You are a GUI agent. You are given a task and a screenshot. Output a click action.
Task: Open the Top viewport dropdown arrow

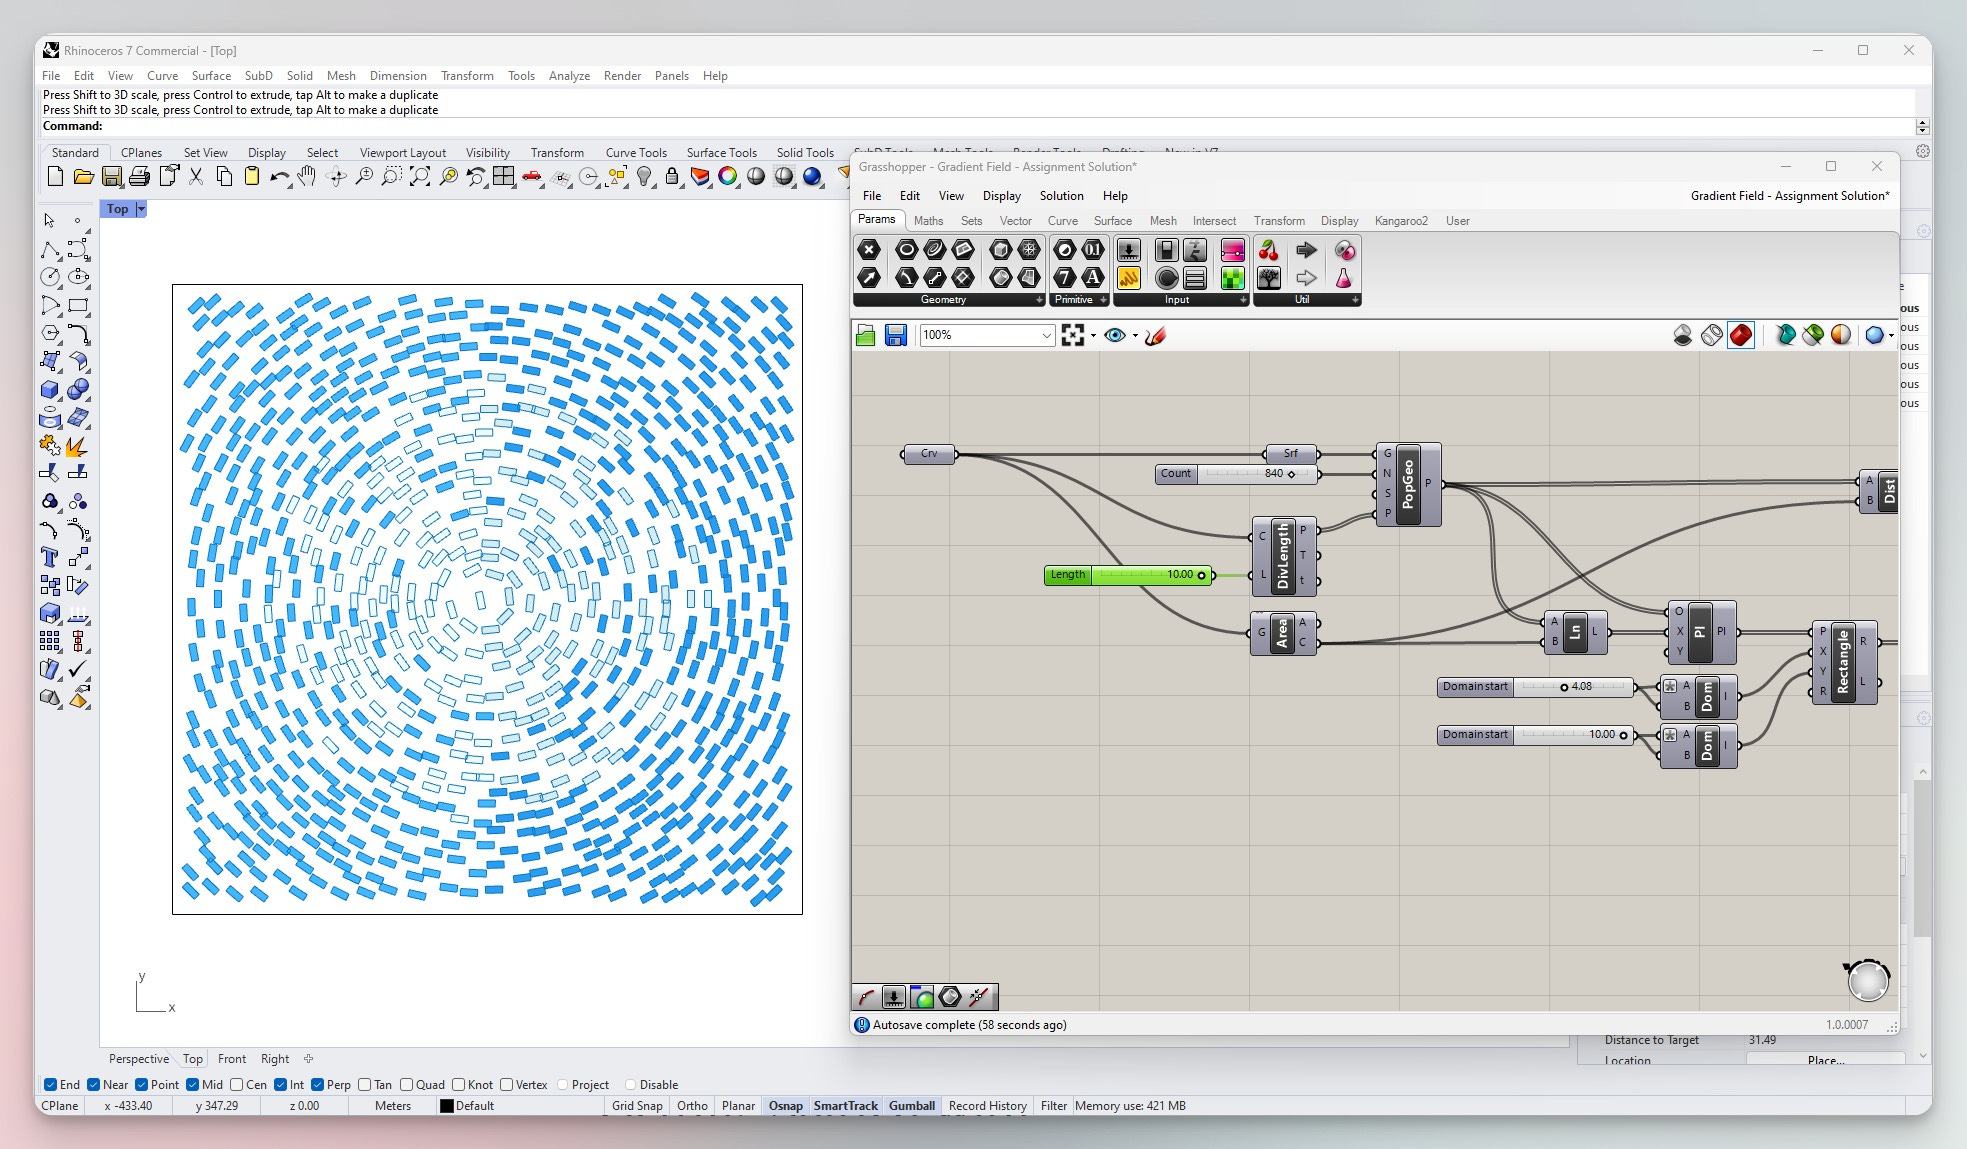click(x=141, y=209)
